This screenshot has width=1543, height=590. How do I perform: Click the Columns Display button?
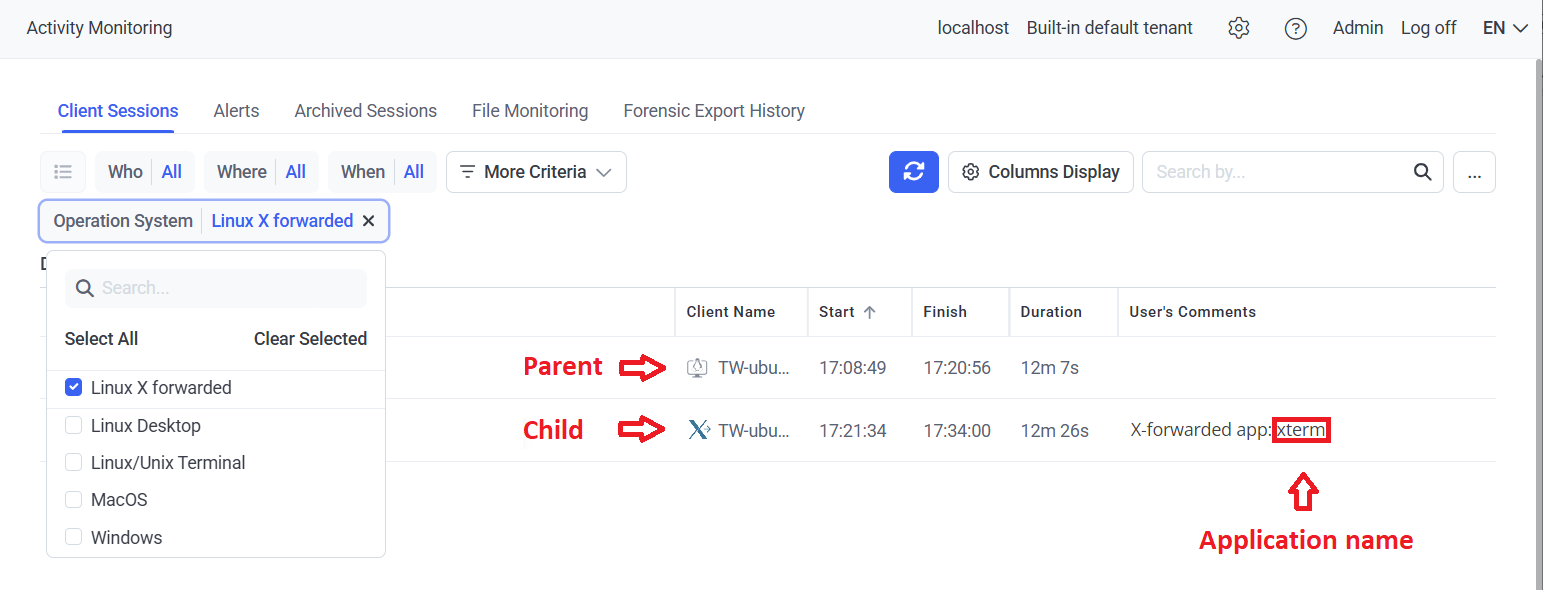pyautogui.click(x=1040, y=172)
